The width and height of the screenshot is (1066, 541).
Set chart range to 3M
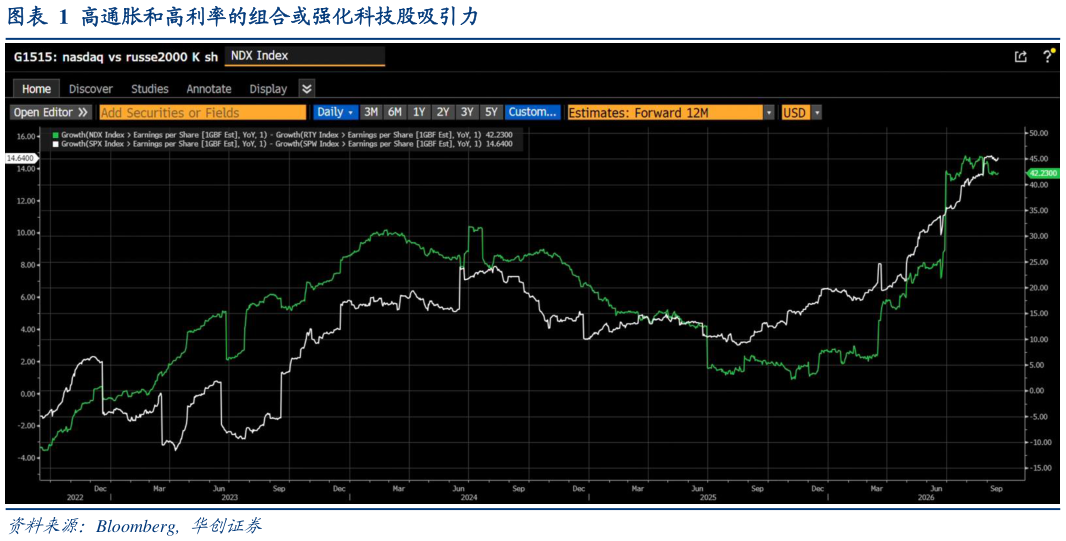pyautogui.click(x=371, y=112)
